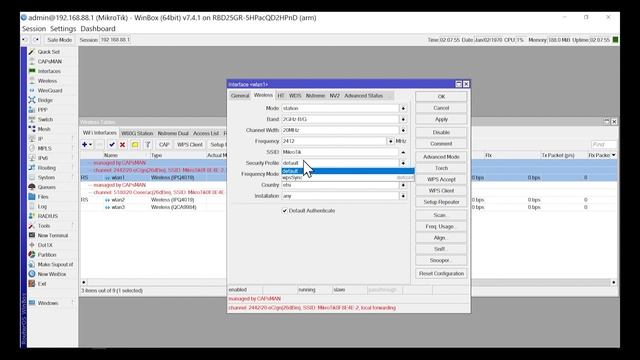Open Files sidebar entry

click(x=43, y=197)
